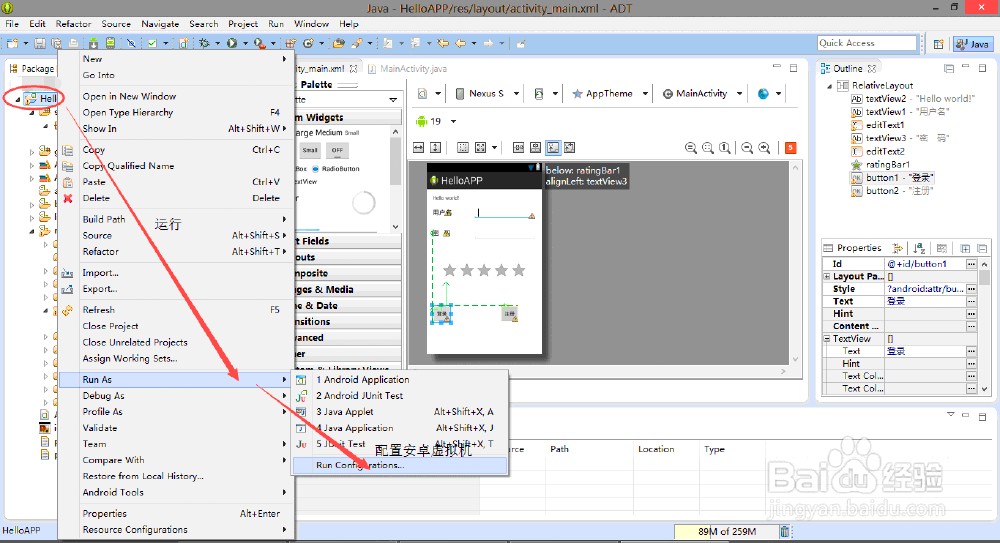Switch to the Java perspective button
The image size is (1000, 543).
click(x=973, y=44)
